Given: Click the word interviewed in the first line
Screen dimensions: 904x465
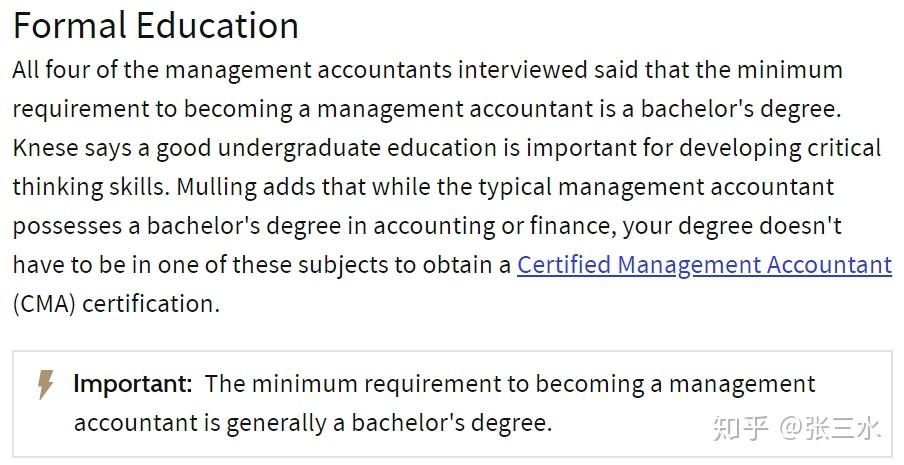Looking at the screenshot, I should [523, 70].
